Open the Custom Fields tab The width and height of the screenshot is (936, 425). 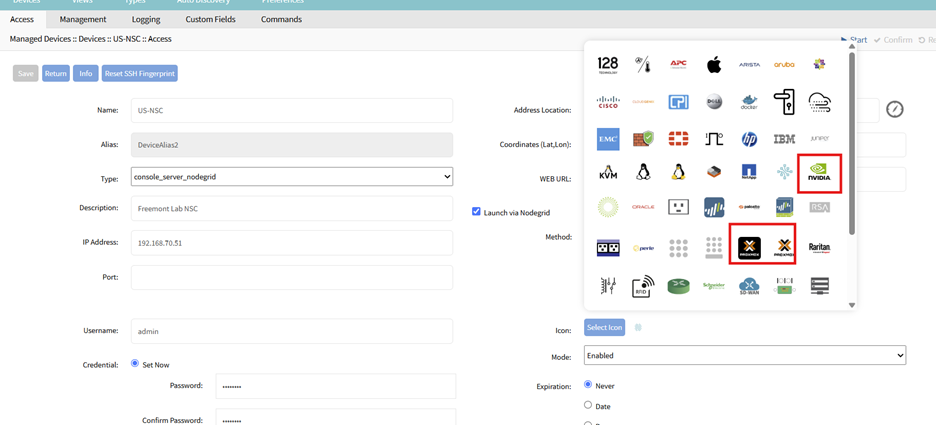click(211, 19)
